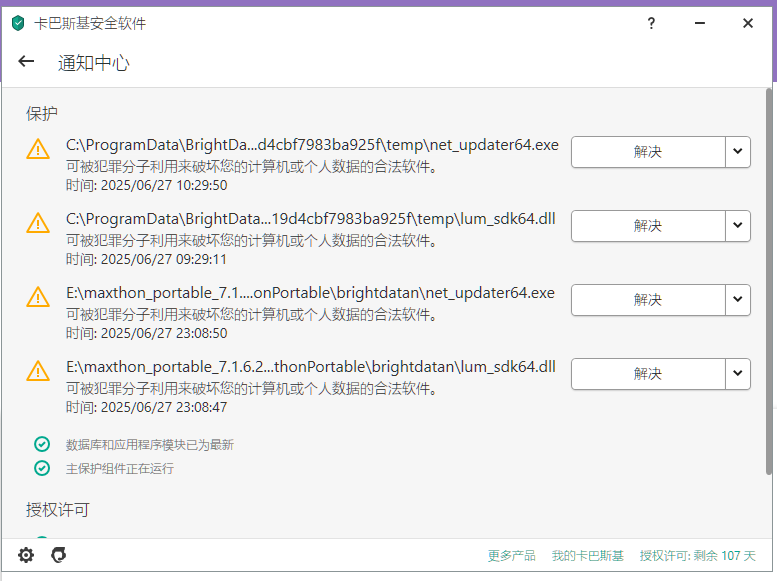The width and height of the screenshot is (777, 581).
Task: Click the 保护 section heading
Action: (42, 114)
